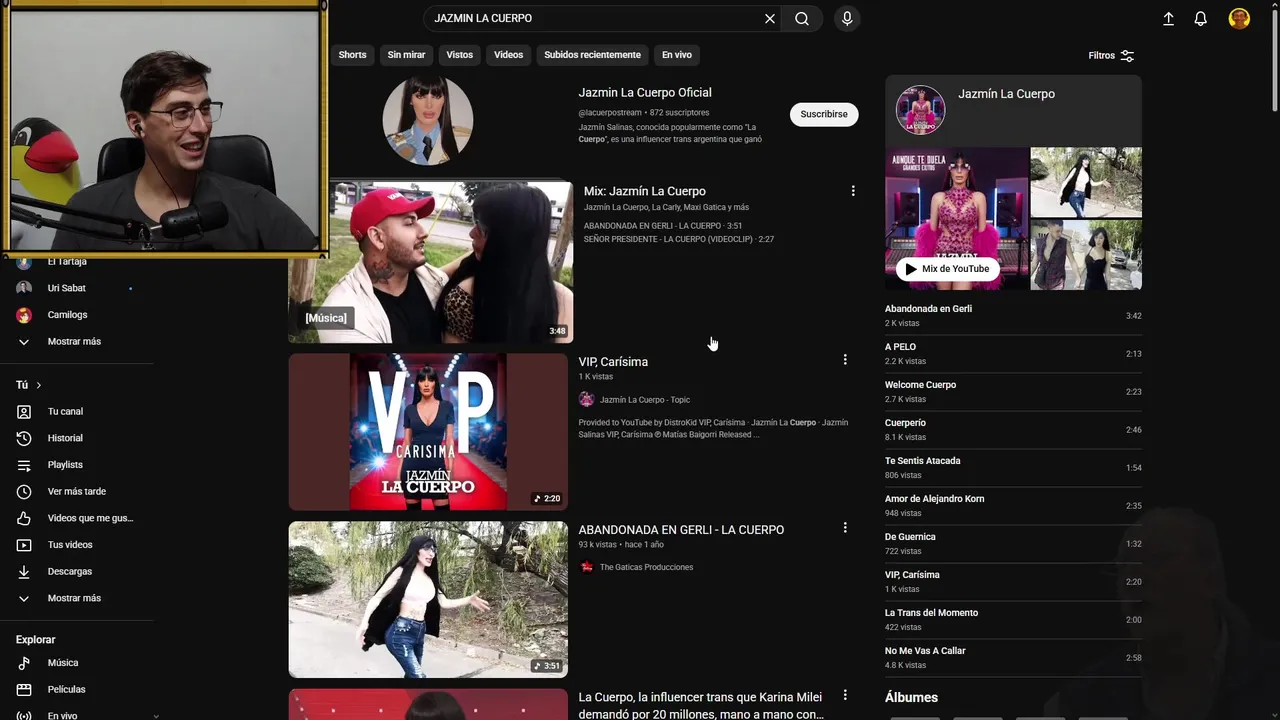The image size is (1280, 720).
Task: Open options menu for La Cuerpo influencer video
Action: tap(845, 695)
